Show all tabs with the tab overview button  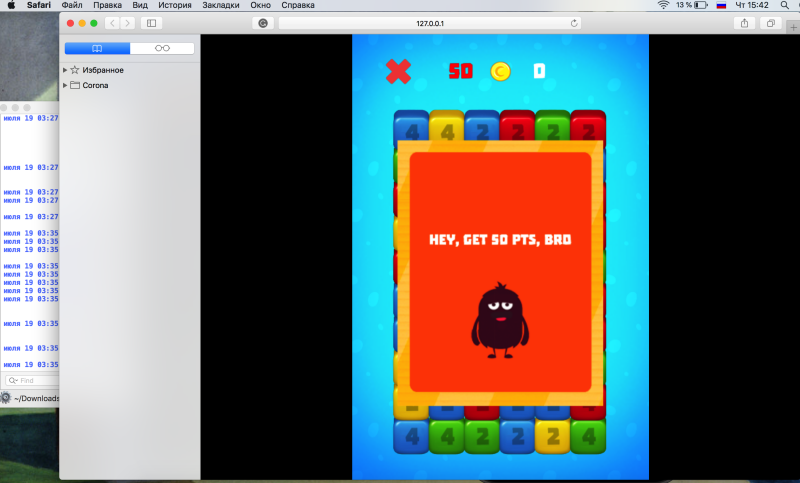(770, 23)
